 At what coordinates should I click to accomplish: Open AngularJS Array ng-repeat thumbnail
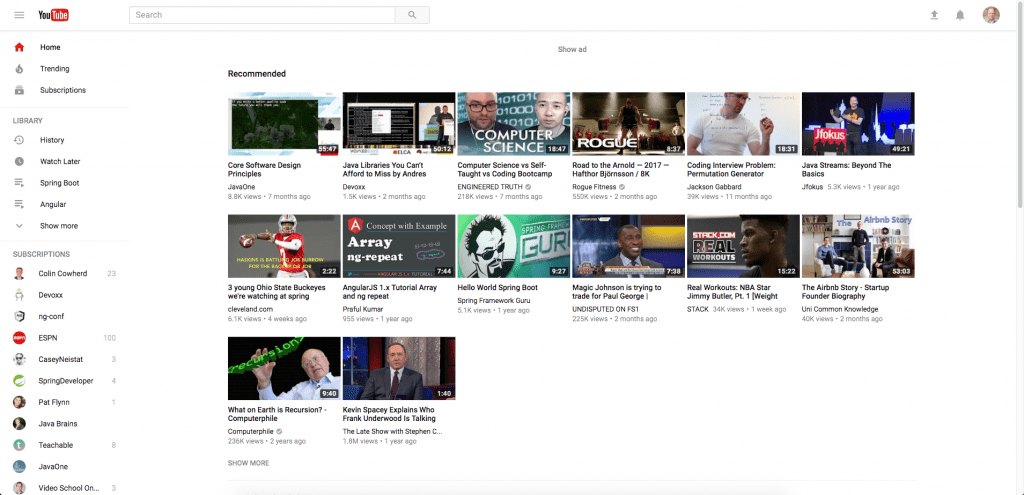(399, 246)
